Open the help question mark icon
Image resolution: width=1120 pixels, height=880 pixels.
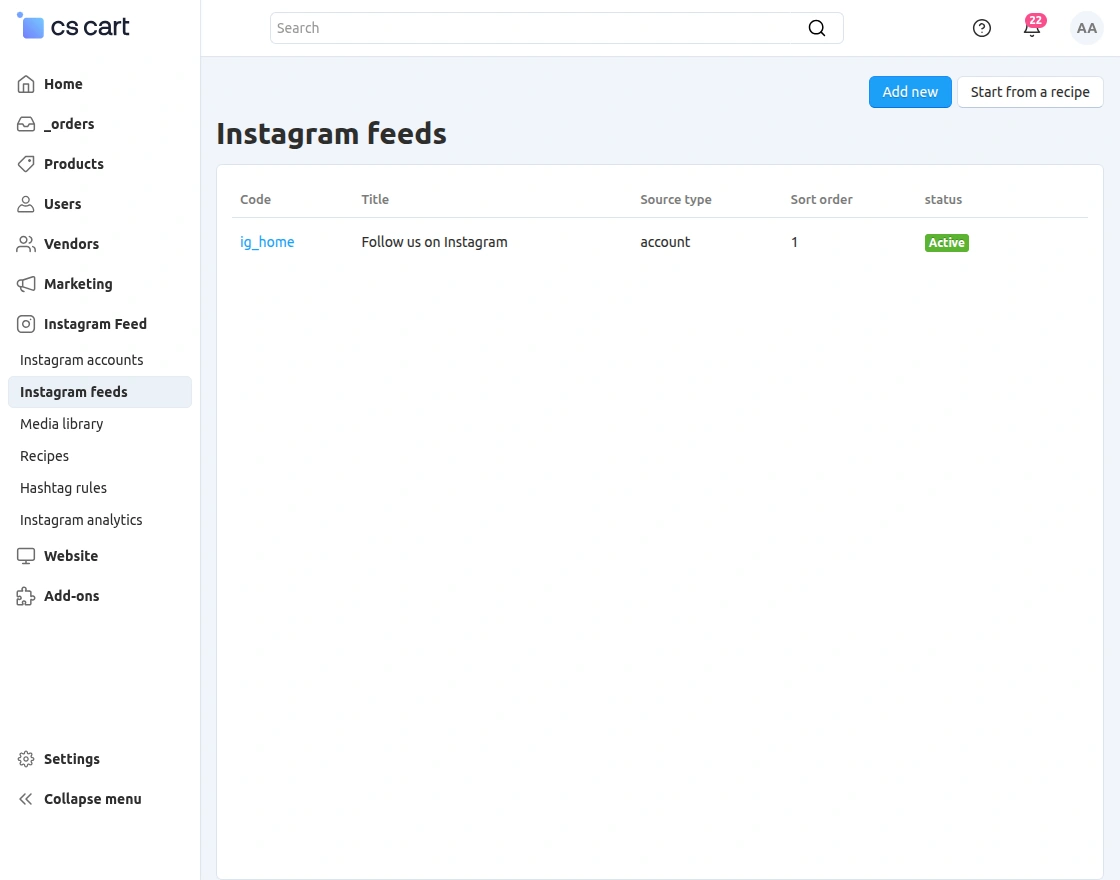(x=981, y=28)
